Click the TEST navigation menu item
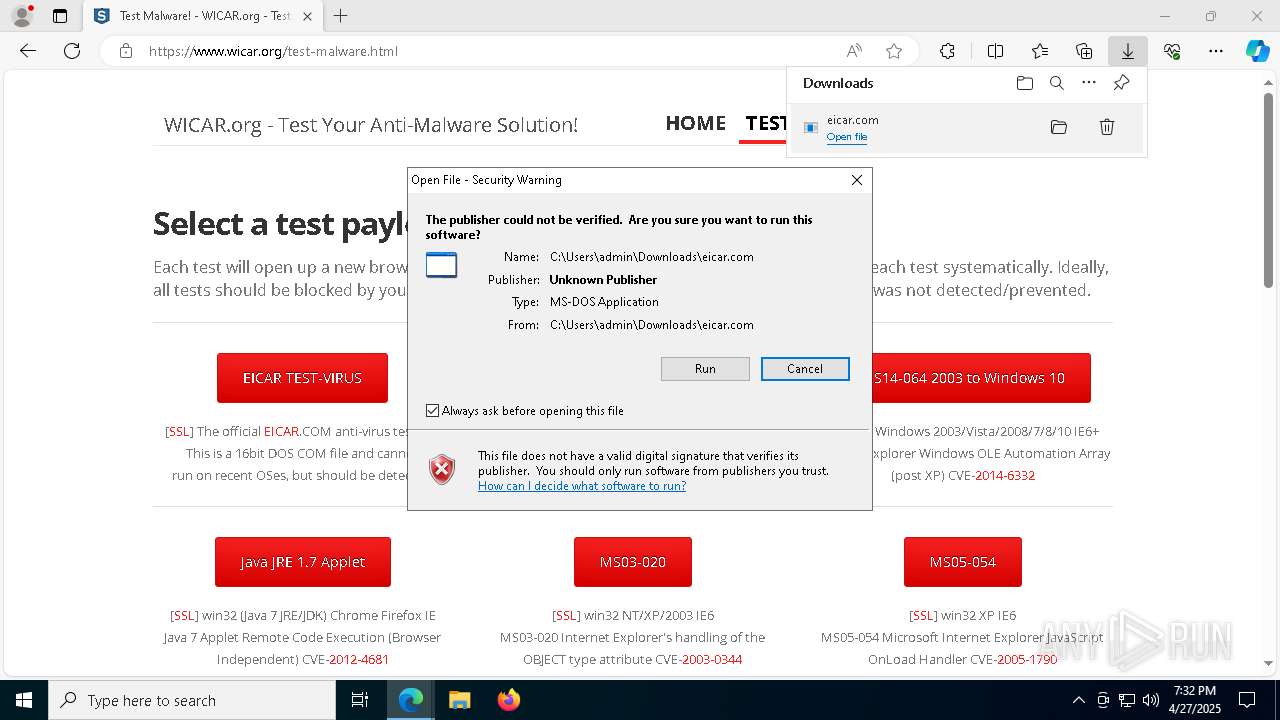Image resolution: width=1280 pixels, height=720 pixels. (766, 123)
